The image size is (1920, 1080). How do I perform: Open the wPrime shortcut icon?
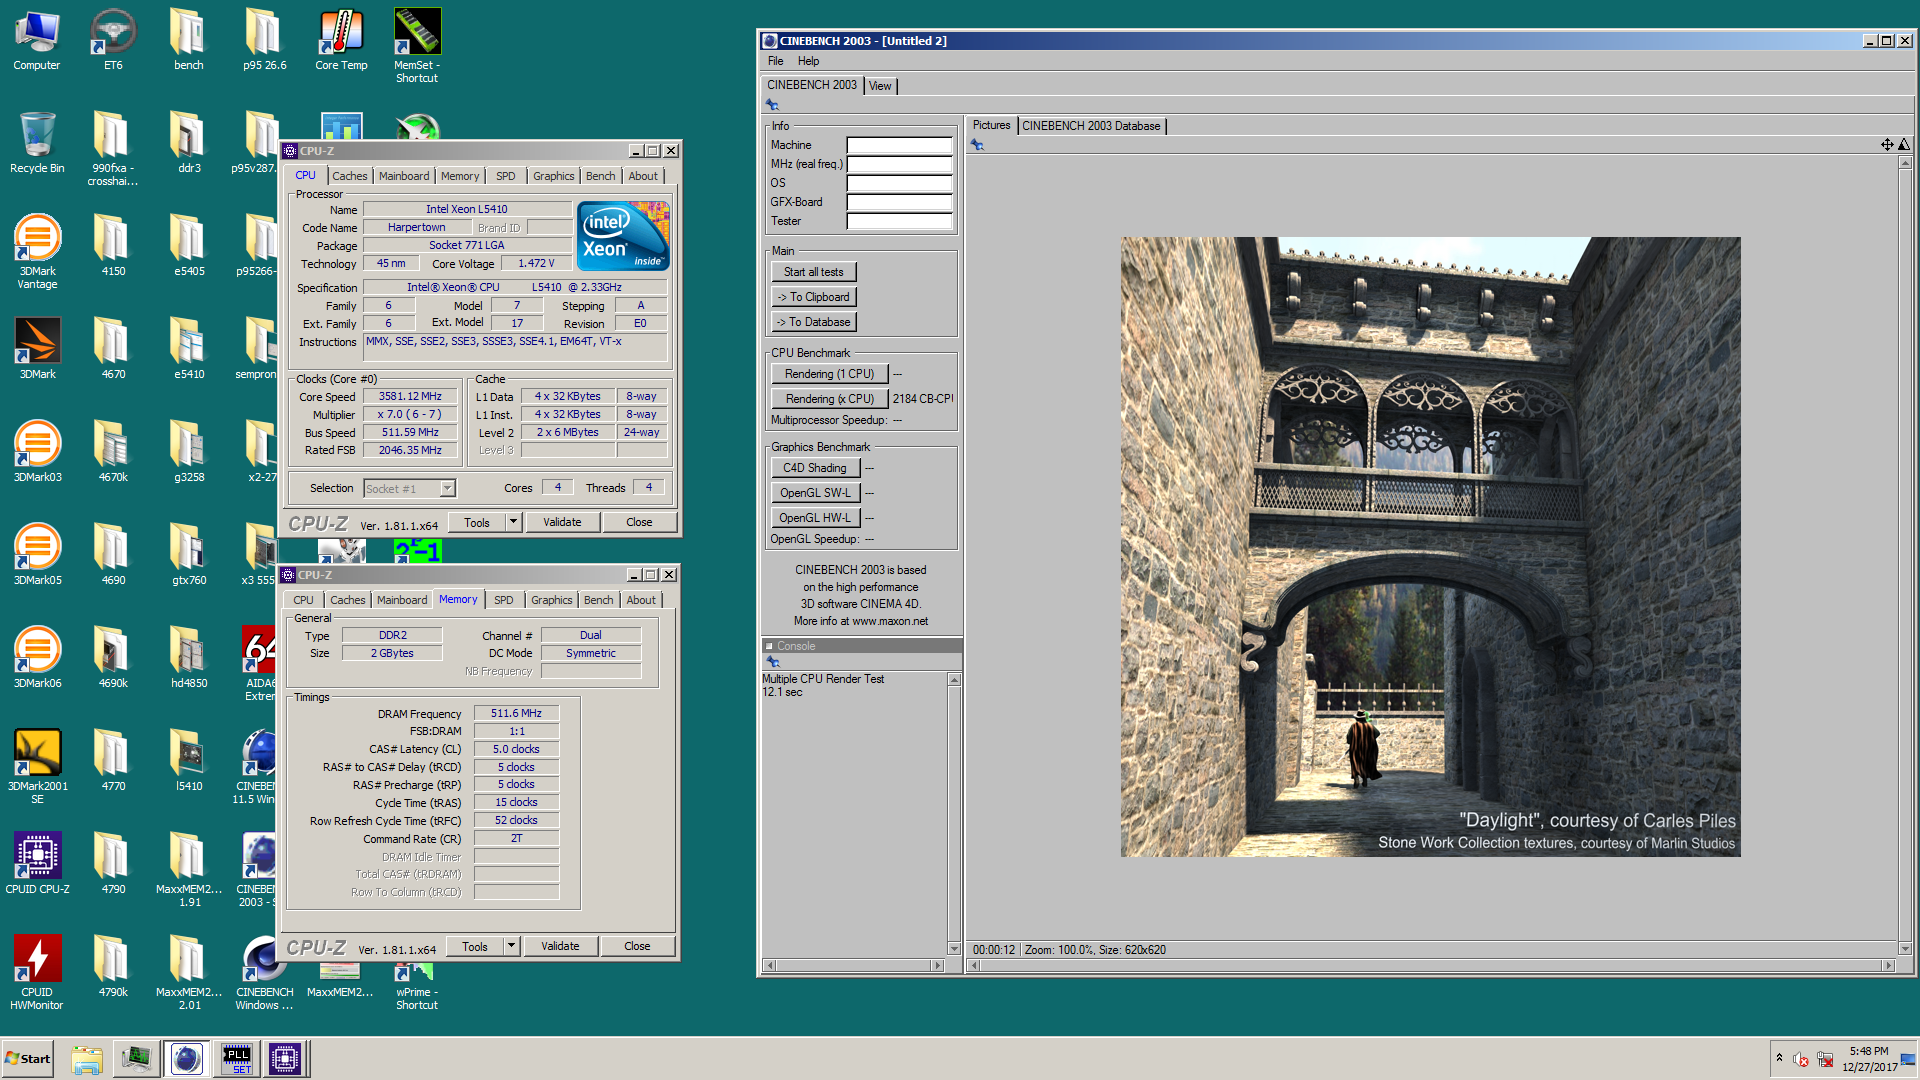417,988
